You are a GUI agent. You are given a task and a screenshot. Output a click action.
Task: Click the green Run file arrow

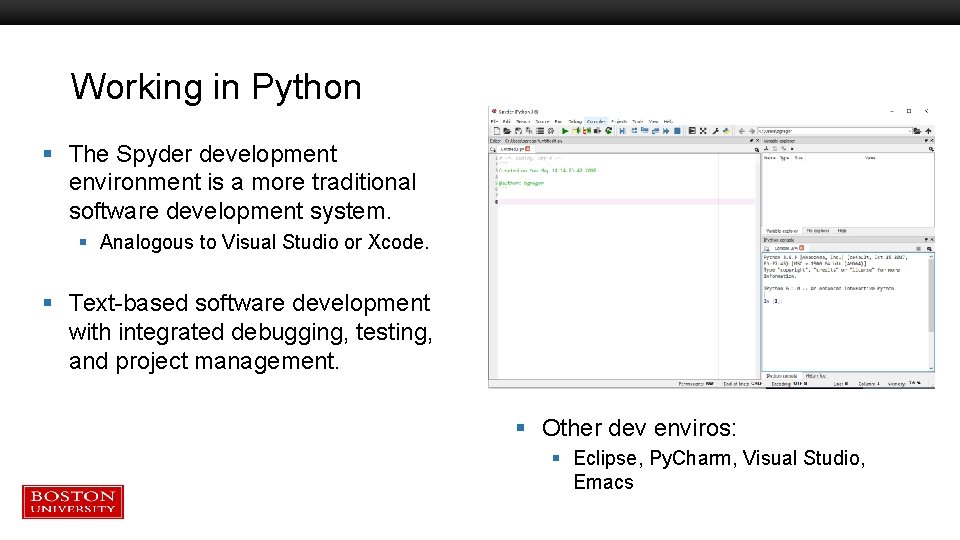pos(565,131)
